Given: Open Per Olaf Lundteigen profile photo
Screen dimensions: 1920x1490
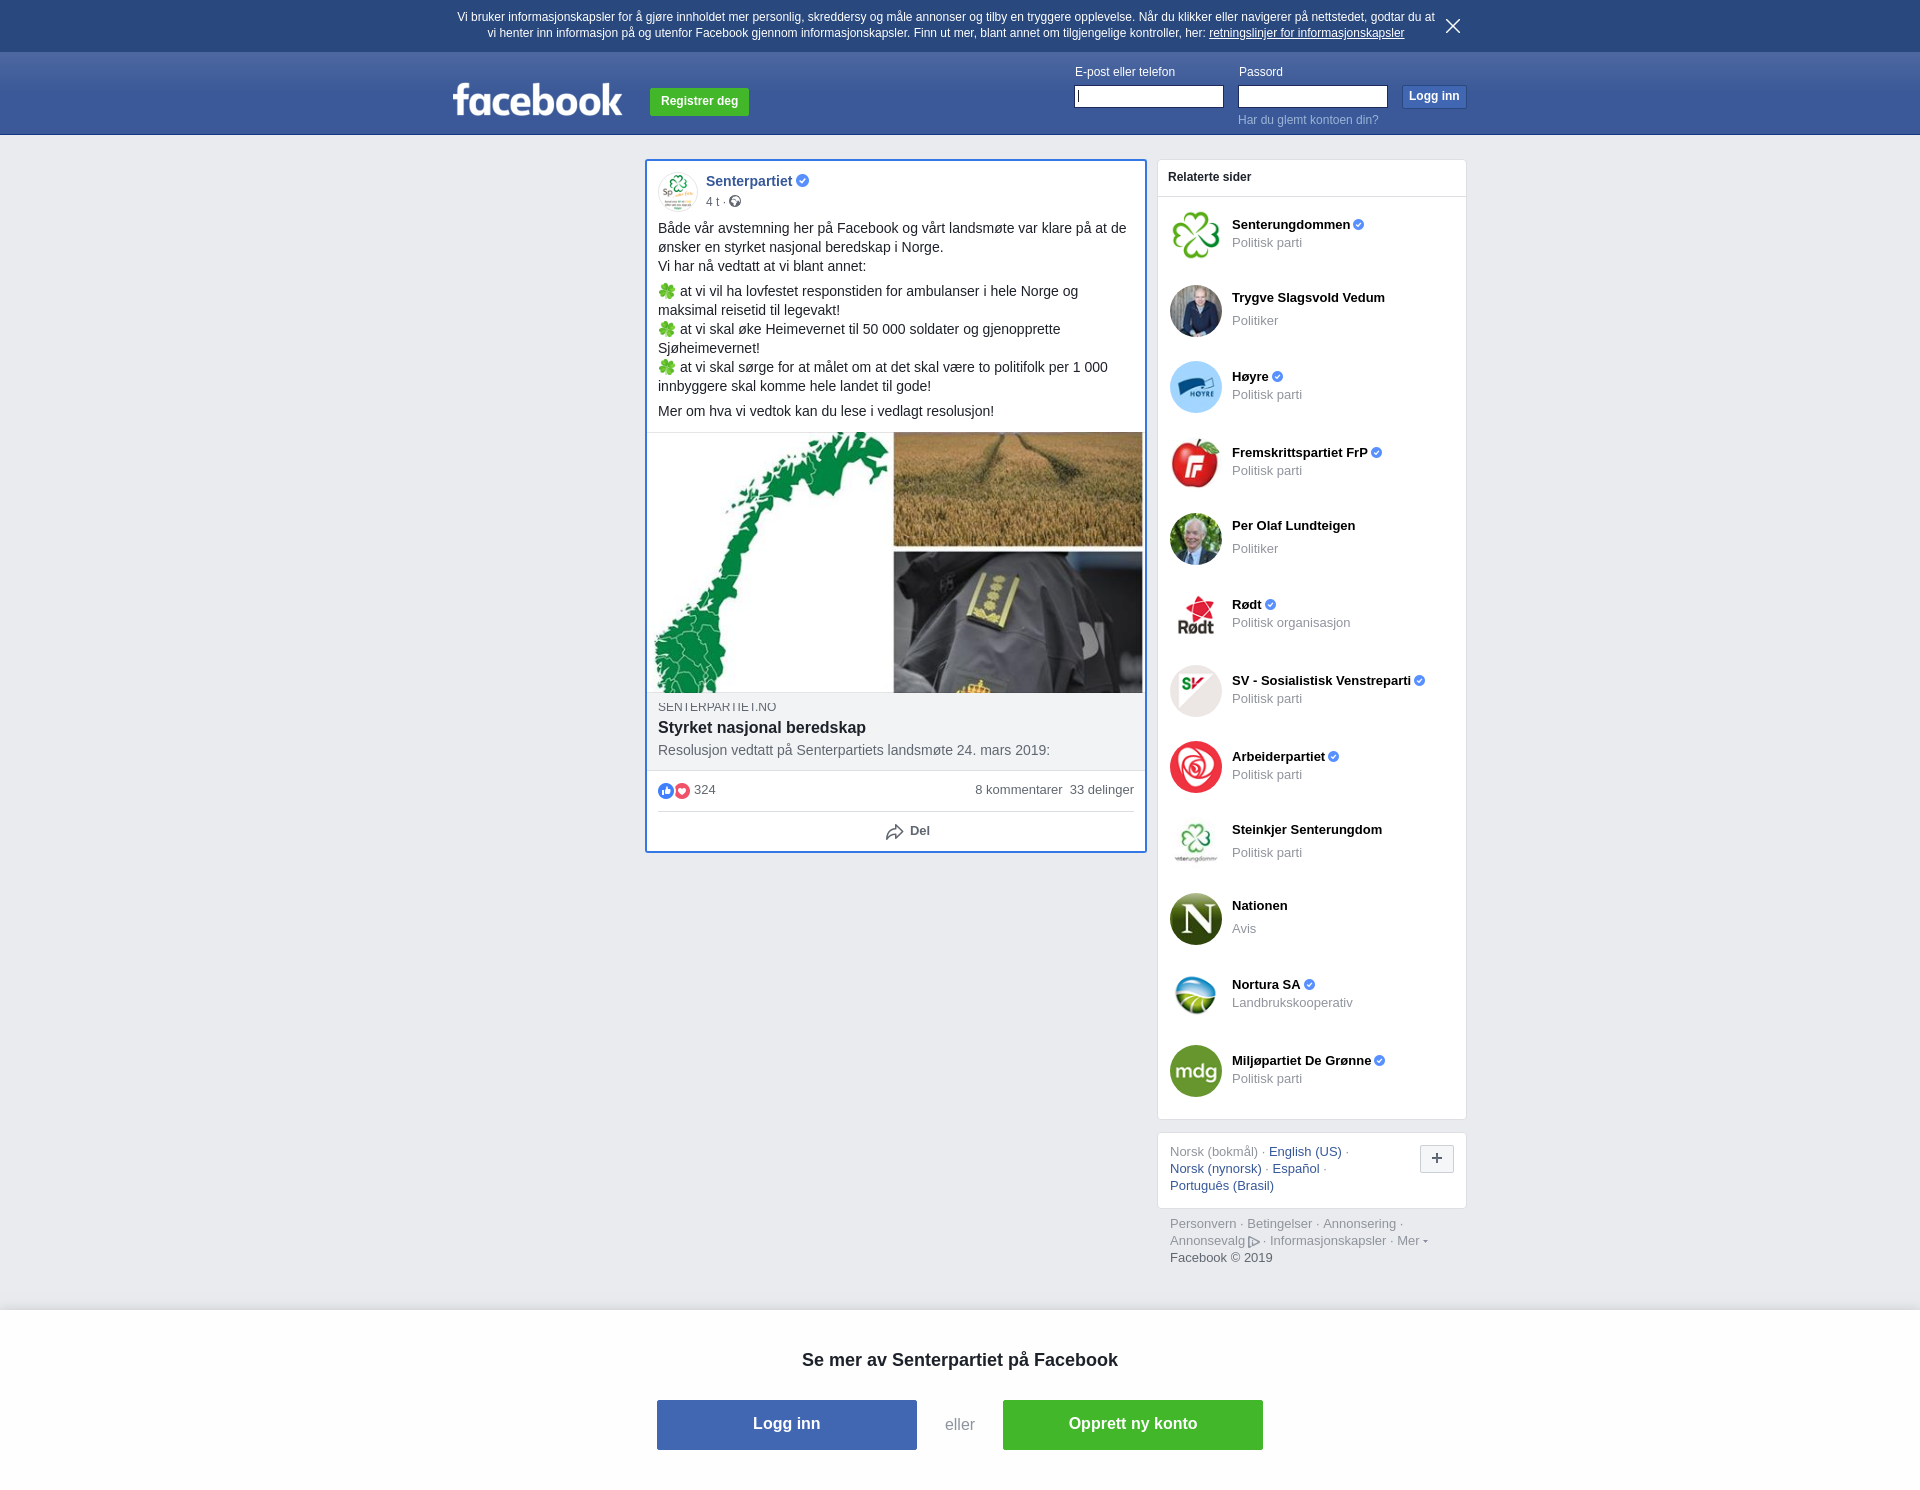Looking at the screenshot, I should (1196, 539).
